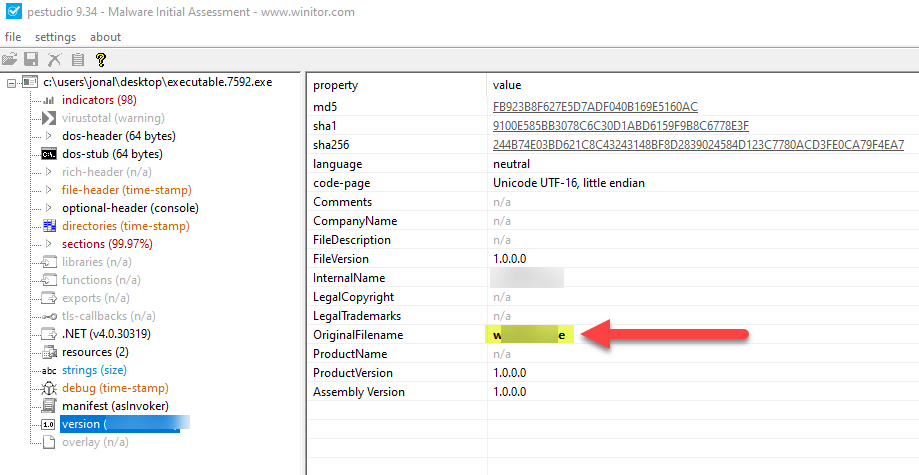Expand the sections tree arrow
The image size is (919, 475).
click(x=49, y=244)
